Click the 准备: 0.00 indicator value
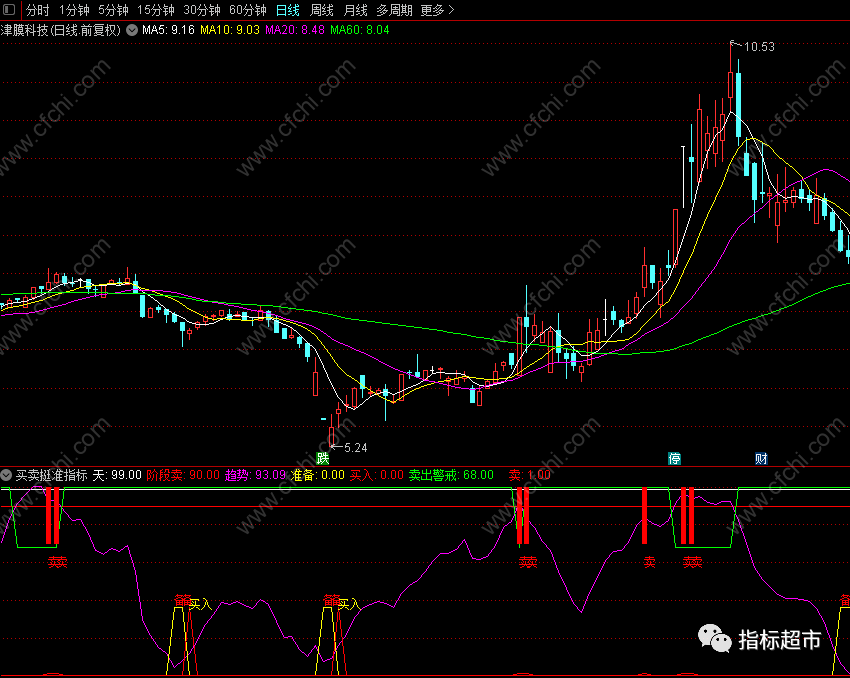The image size is (850, 678). tap(318, 475)
